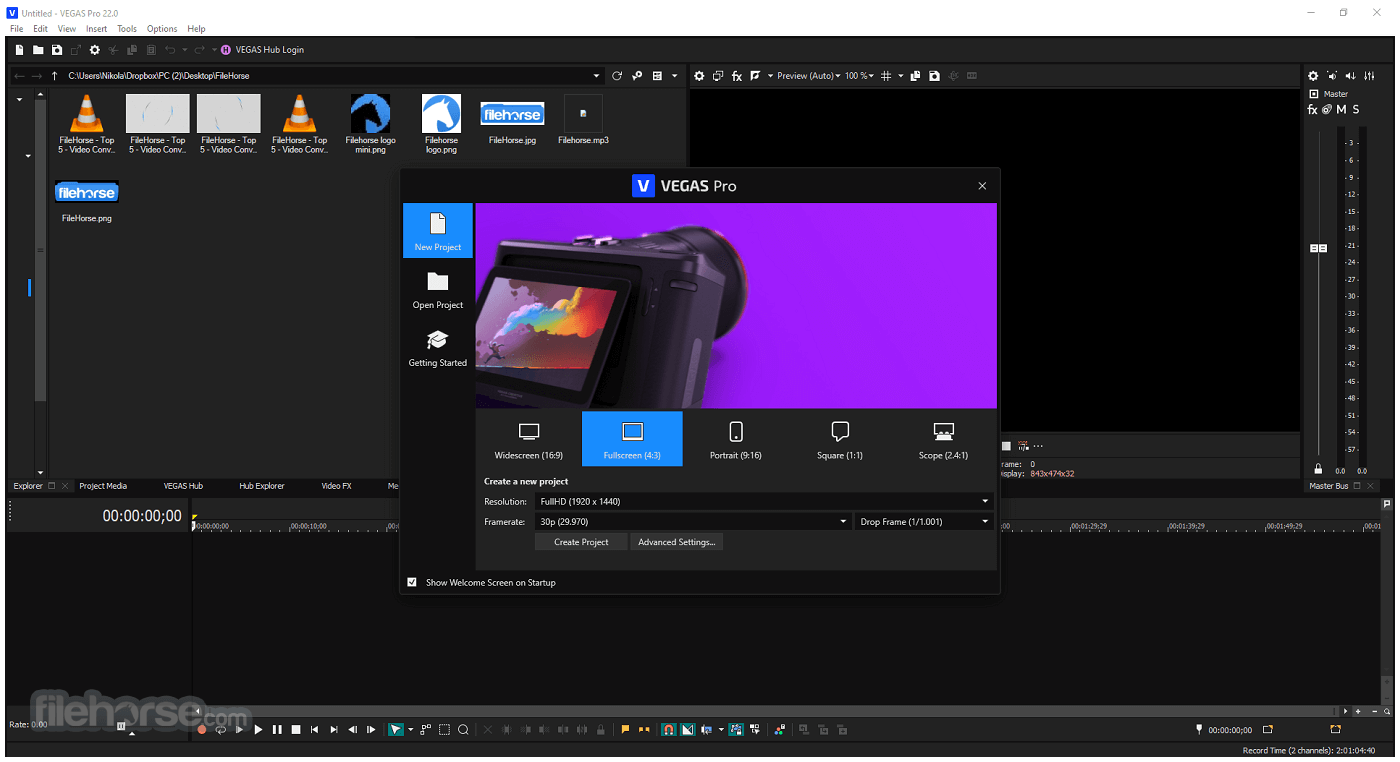Open the Preview (Auto) quality dropdown
Screen dimensions: 1400x762
tap(810, 76)
